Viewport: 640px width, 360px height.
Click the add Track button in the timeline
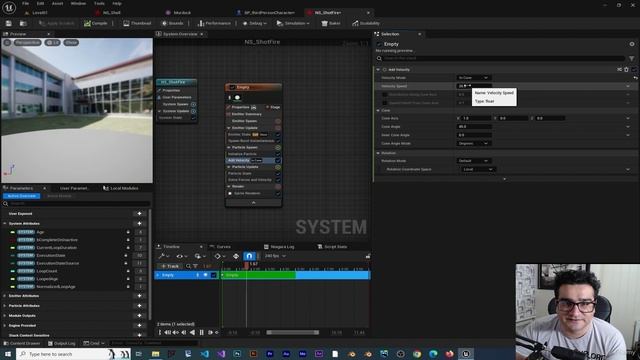point(170,266)
